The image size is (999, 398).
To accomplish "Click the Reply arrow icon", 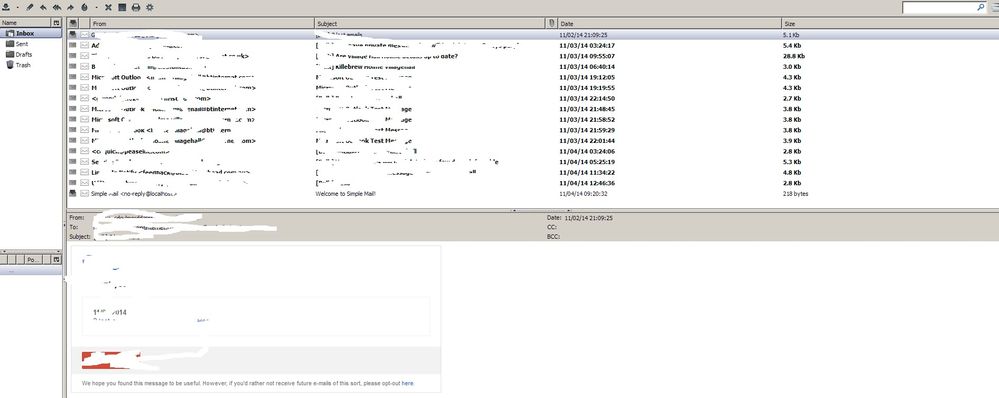I will pyautogui.click(x=43, y=7).
